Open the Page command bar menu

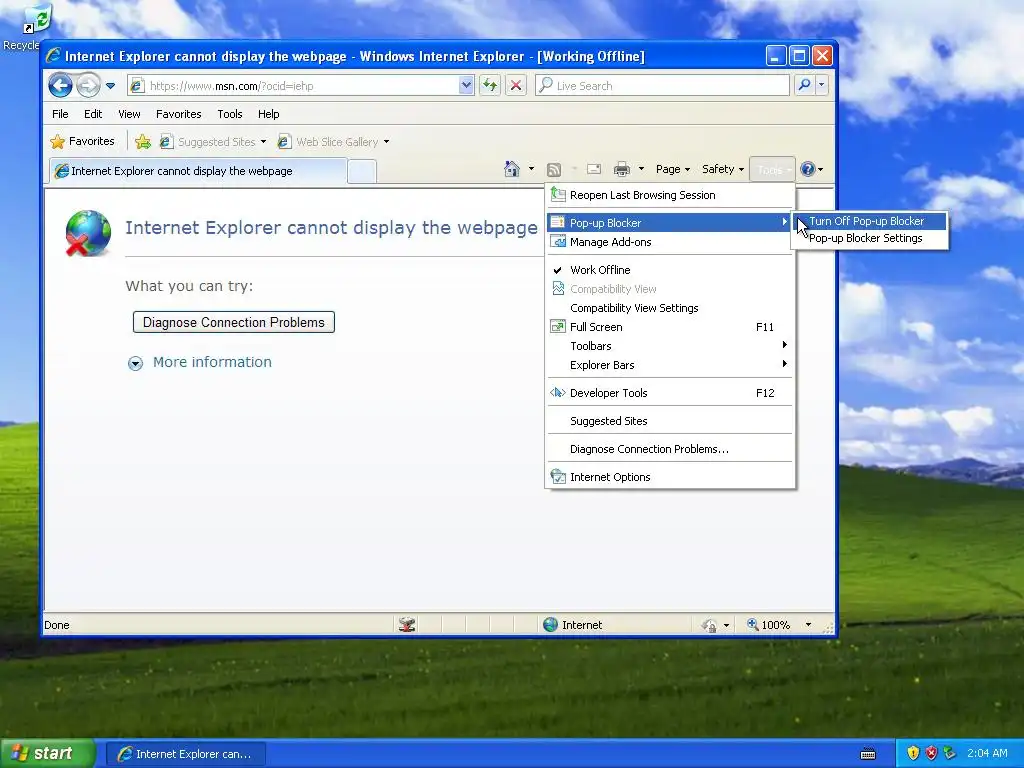click(x=673, y=169)
